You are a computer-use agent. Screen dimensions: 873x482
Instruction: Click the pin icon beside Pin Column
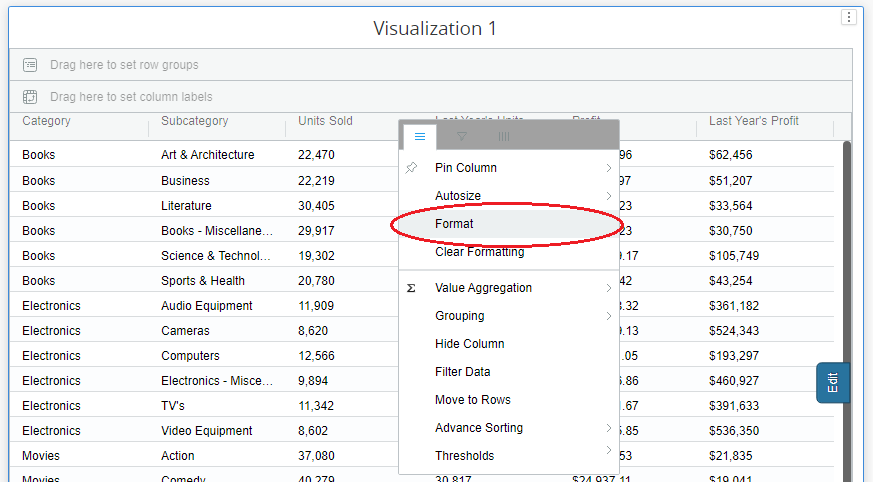[411, 168]
